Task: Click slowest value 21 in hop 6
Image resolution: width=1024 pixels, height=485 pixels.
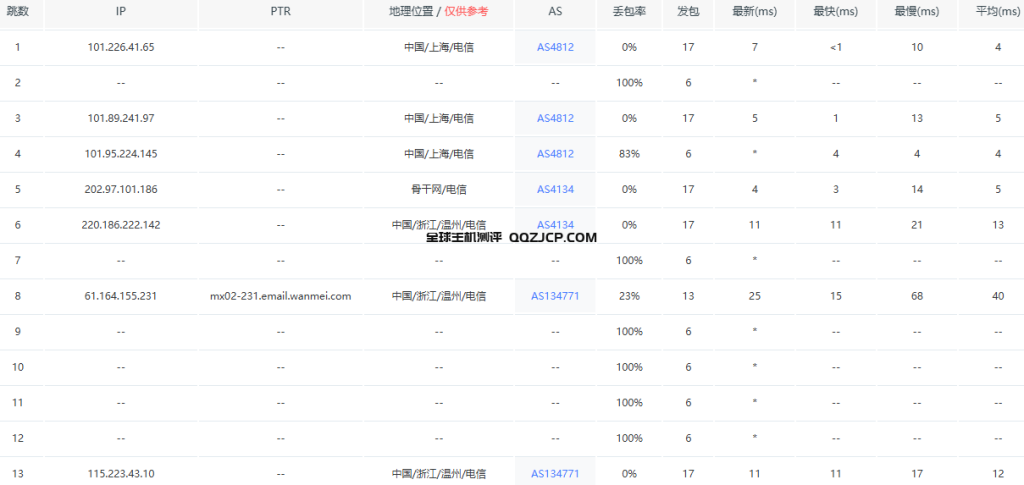Action: pyautogui.click(x=917, y=225)
